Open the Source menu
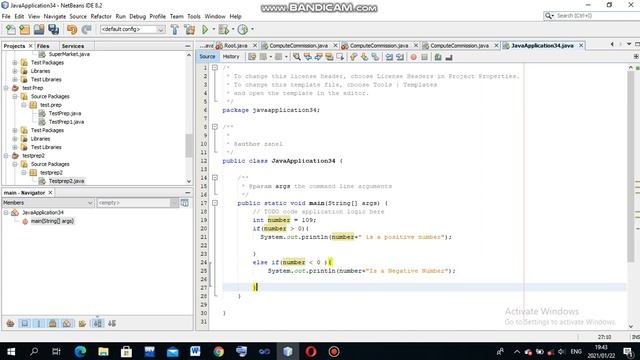The width and height of the screenshot is (640, 360). (78, 16)
